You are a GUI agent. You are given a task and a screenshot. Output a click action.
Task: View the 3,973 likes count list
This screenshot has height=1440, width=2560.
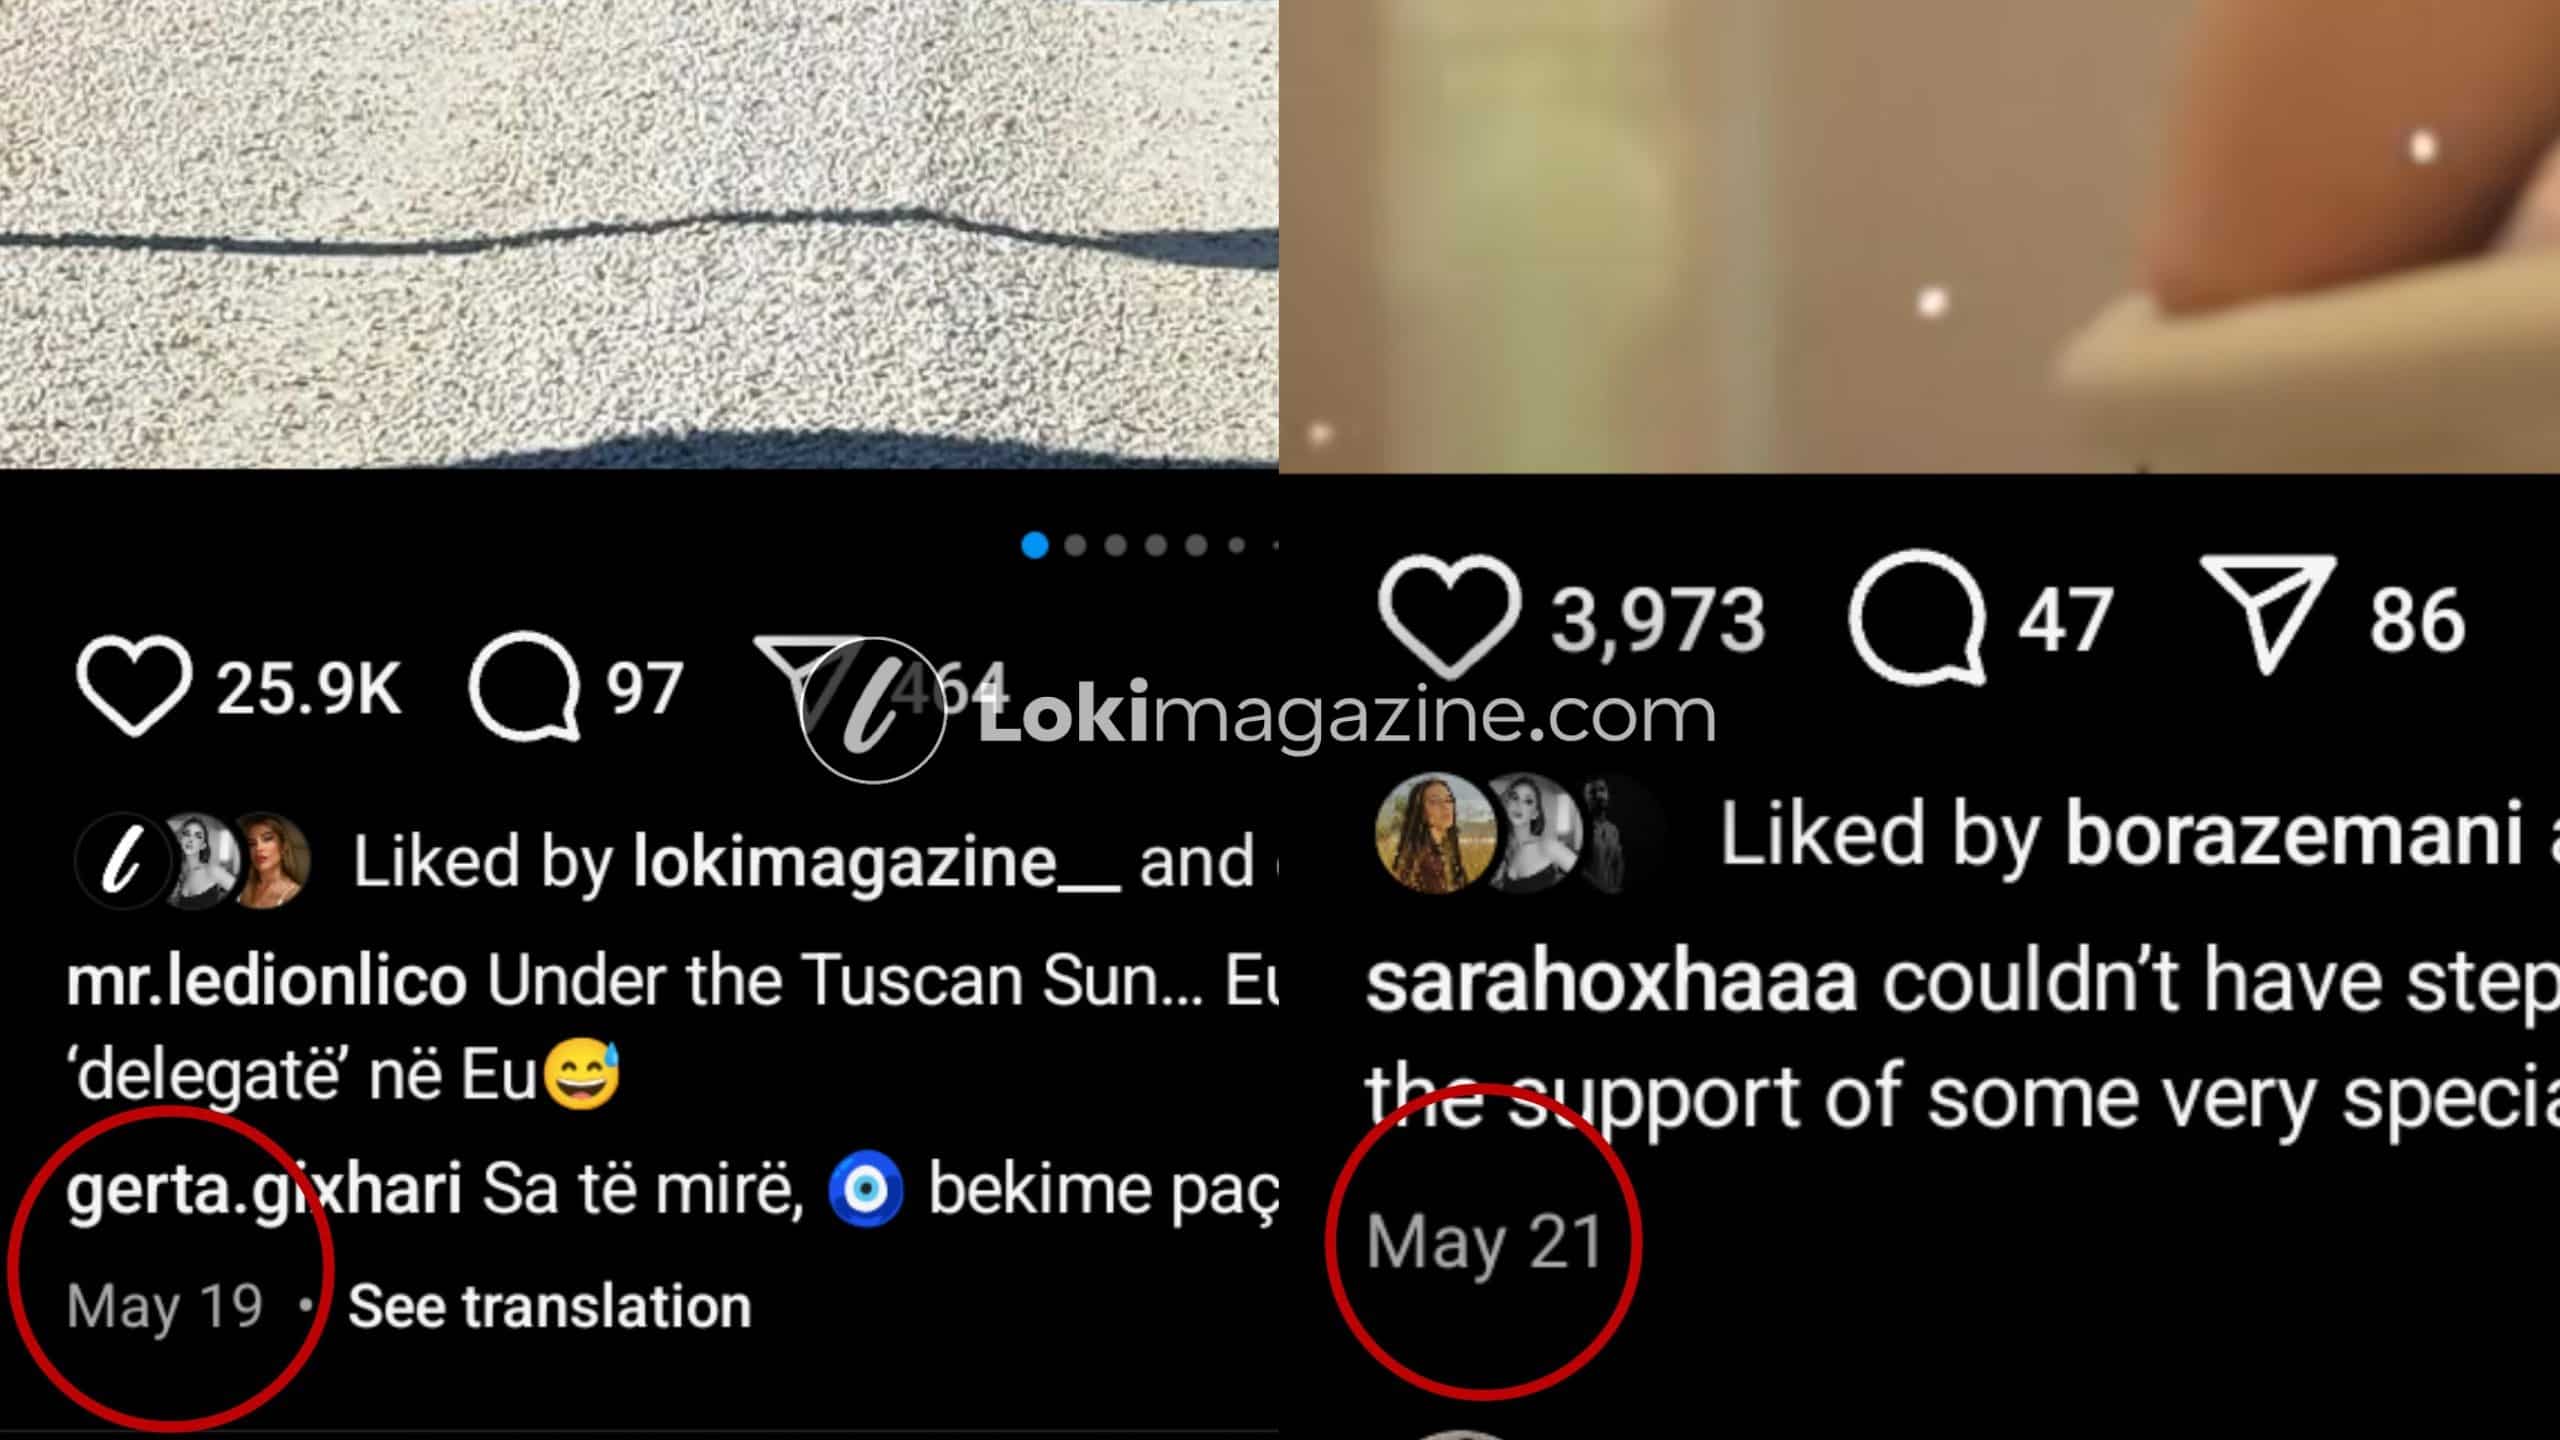coord(1658,620)
